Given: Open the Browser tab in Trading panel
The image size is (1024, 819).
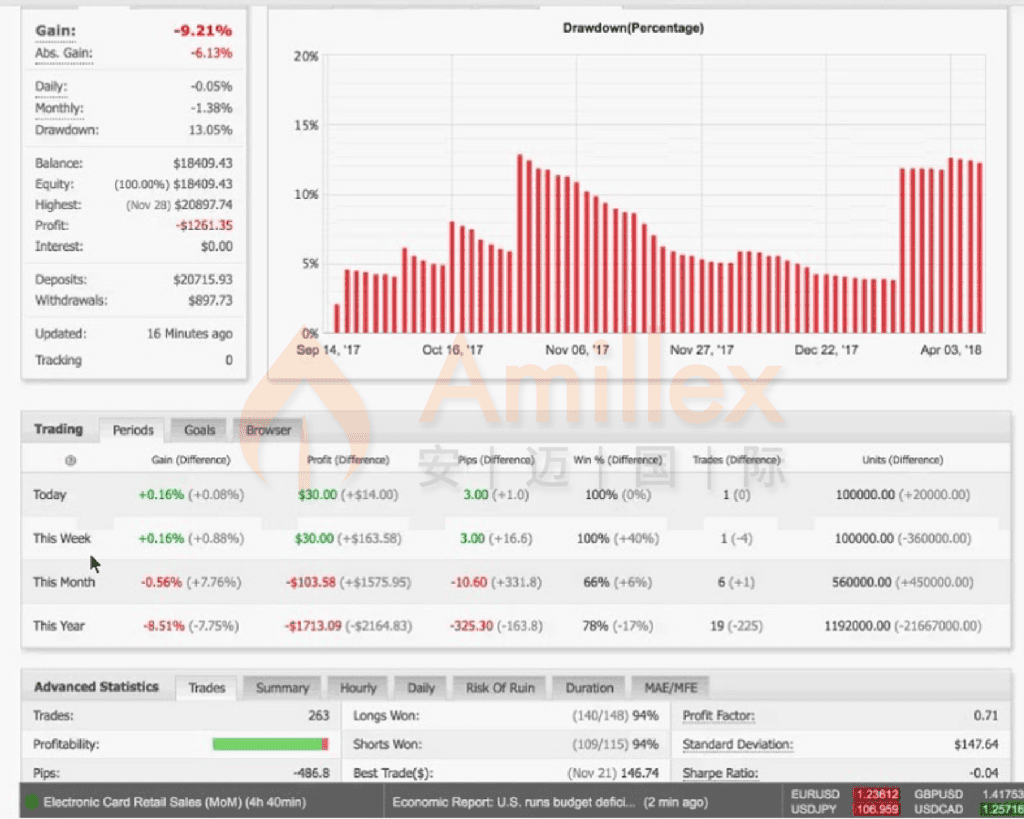Looking at the screenshot, I should 268,430.
